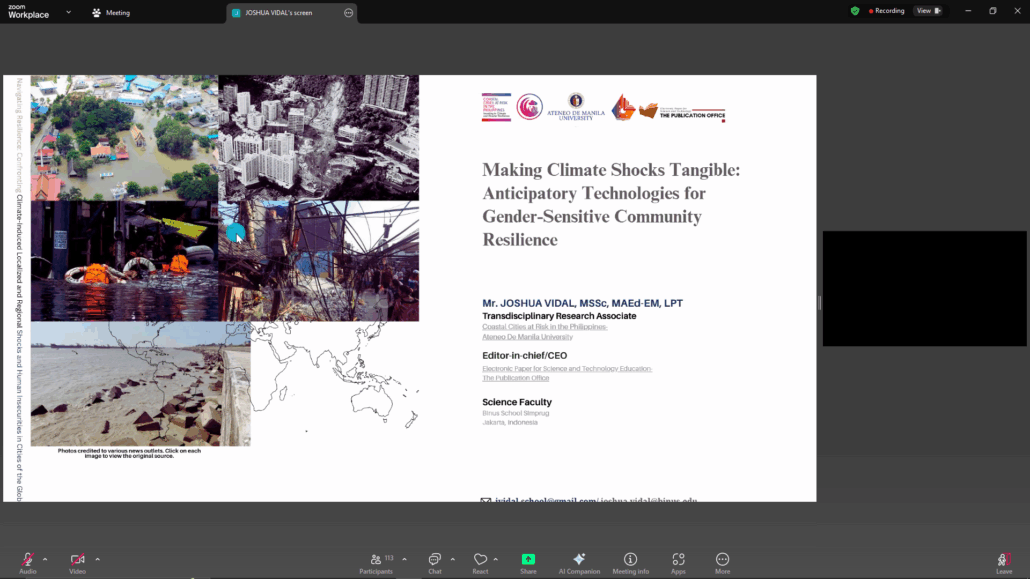This screenshot has width=1030, height=579.
Task: Open the rocky coastline photo
Action: point(141,384)
